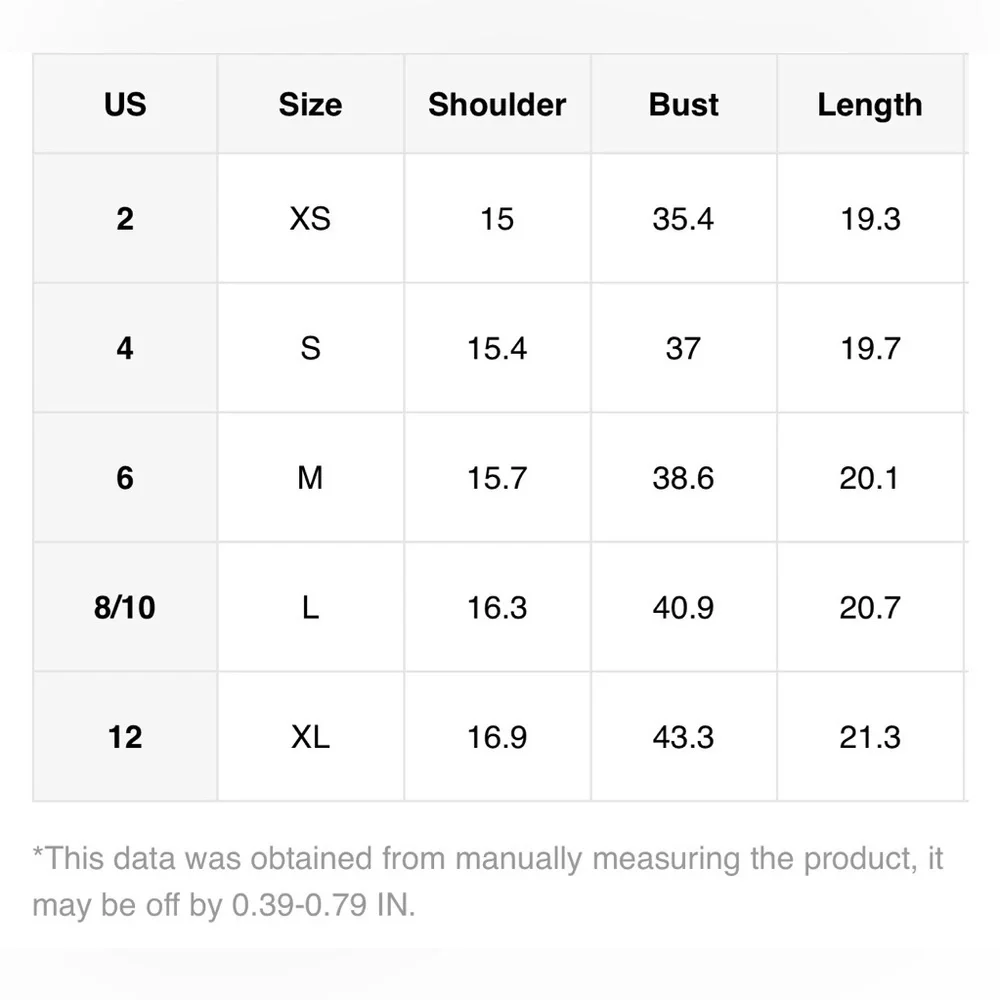Click the 21.3 length value

(870, 737)
